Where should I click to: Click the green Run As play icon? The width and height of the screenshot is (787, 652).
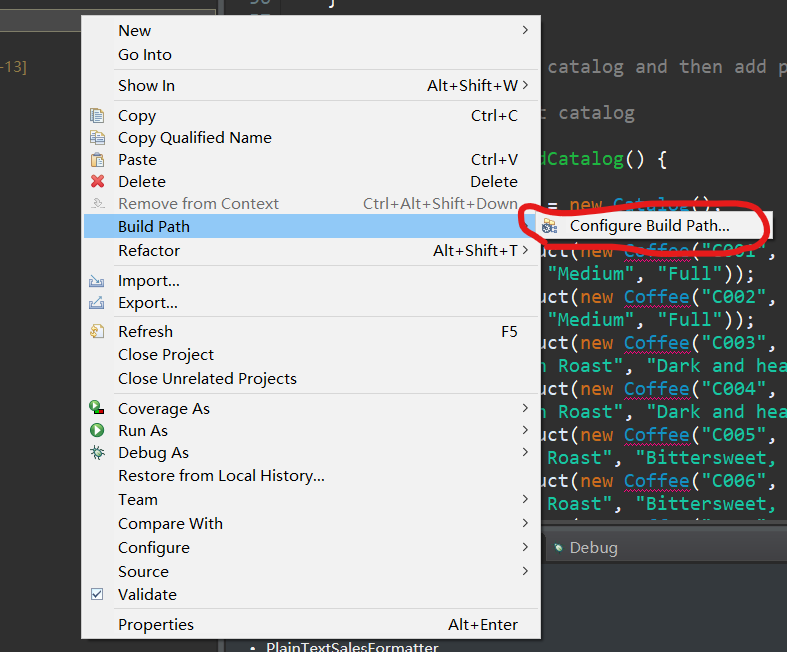coord(97,430)
